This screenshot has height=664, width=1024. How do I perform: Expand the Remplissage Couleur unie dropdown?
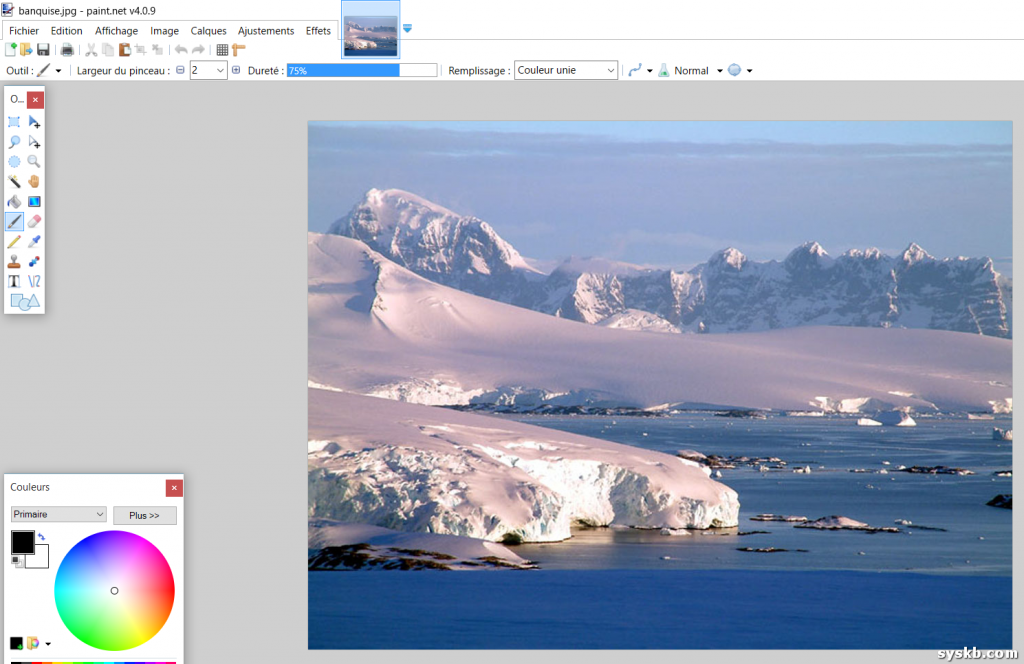click(x=566, y=70)
